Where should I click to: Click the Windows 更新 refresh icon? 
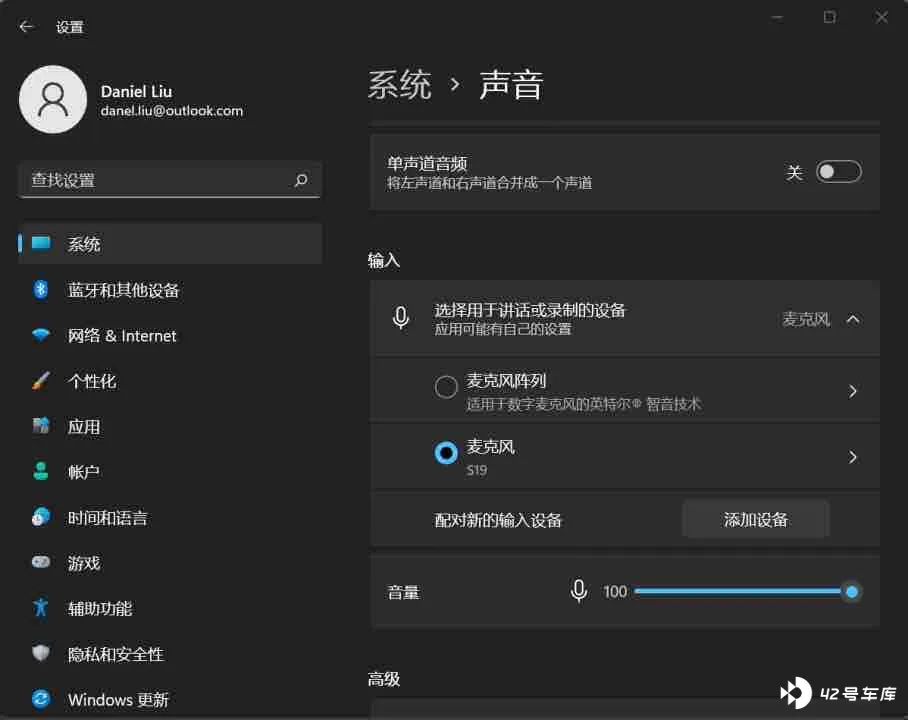click(x=41, y=699)
